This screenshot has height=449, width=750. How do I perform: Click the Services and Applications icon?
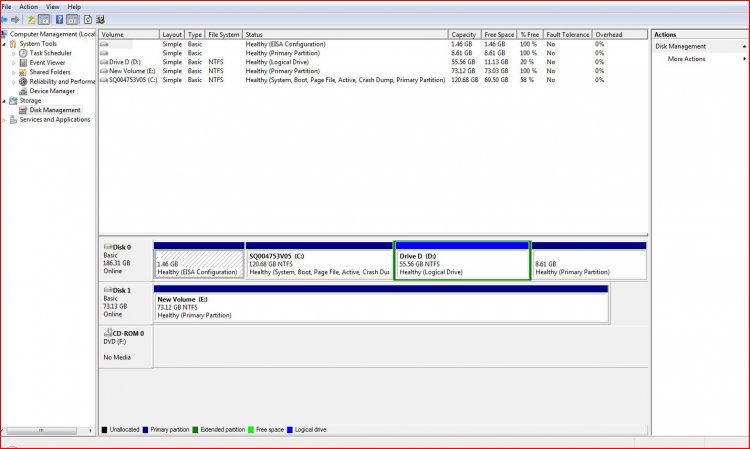[13, 120]
